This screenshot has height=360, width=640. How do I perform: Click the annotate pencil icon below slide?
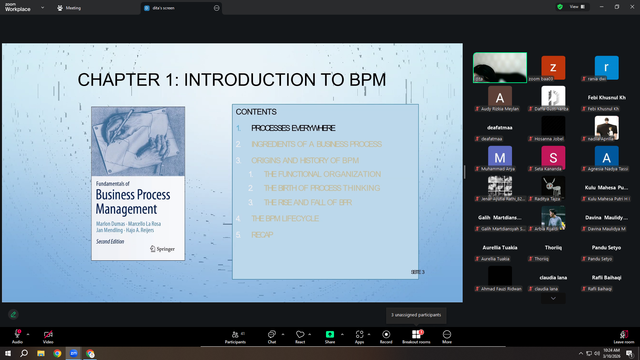(x=13, y=314)
